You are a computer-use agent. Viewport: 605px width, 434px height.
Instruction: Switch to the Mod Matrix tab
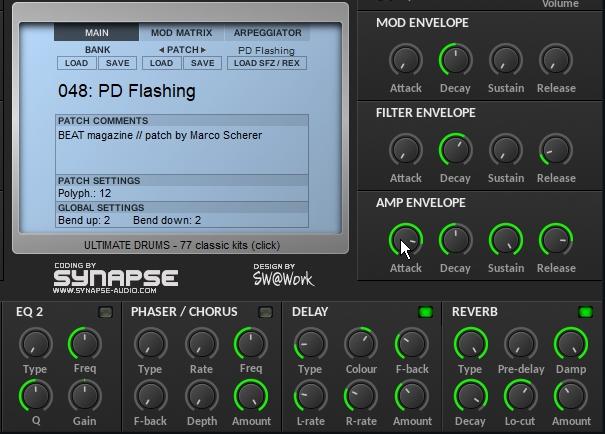[181, 33]
